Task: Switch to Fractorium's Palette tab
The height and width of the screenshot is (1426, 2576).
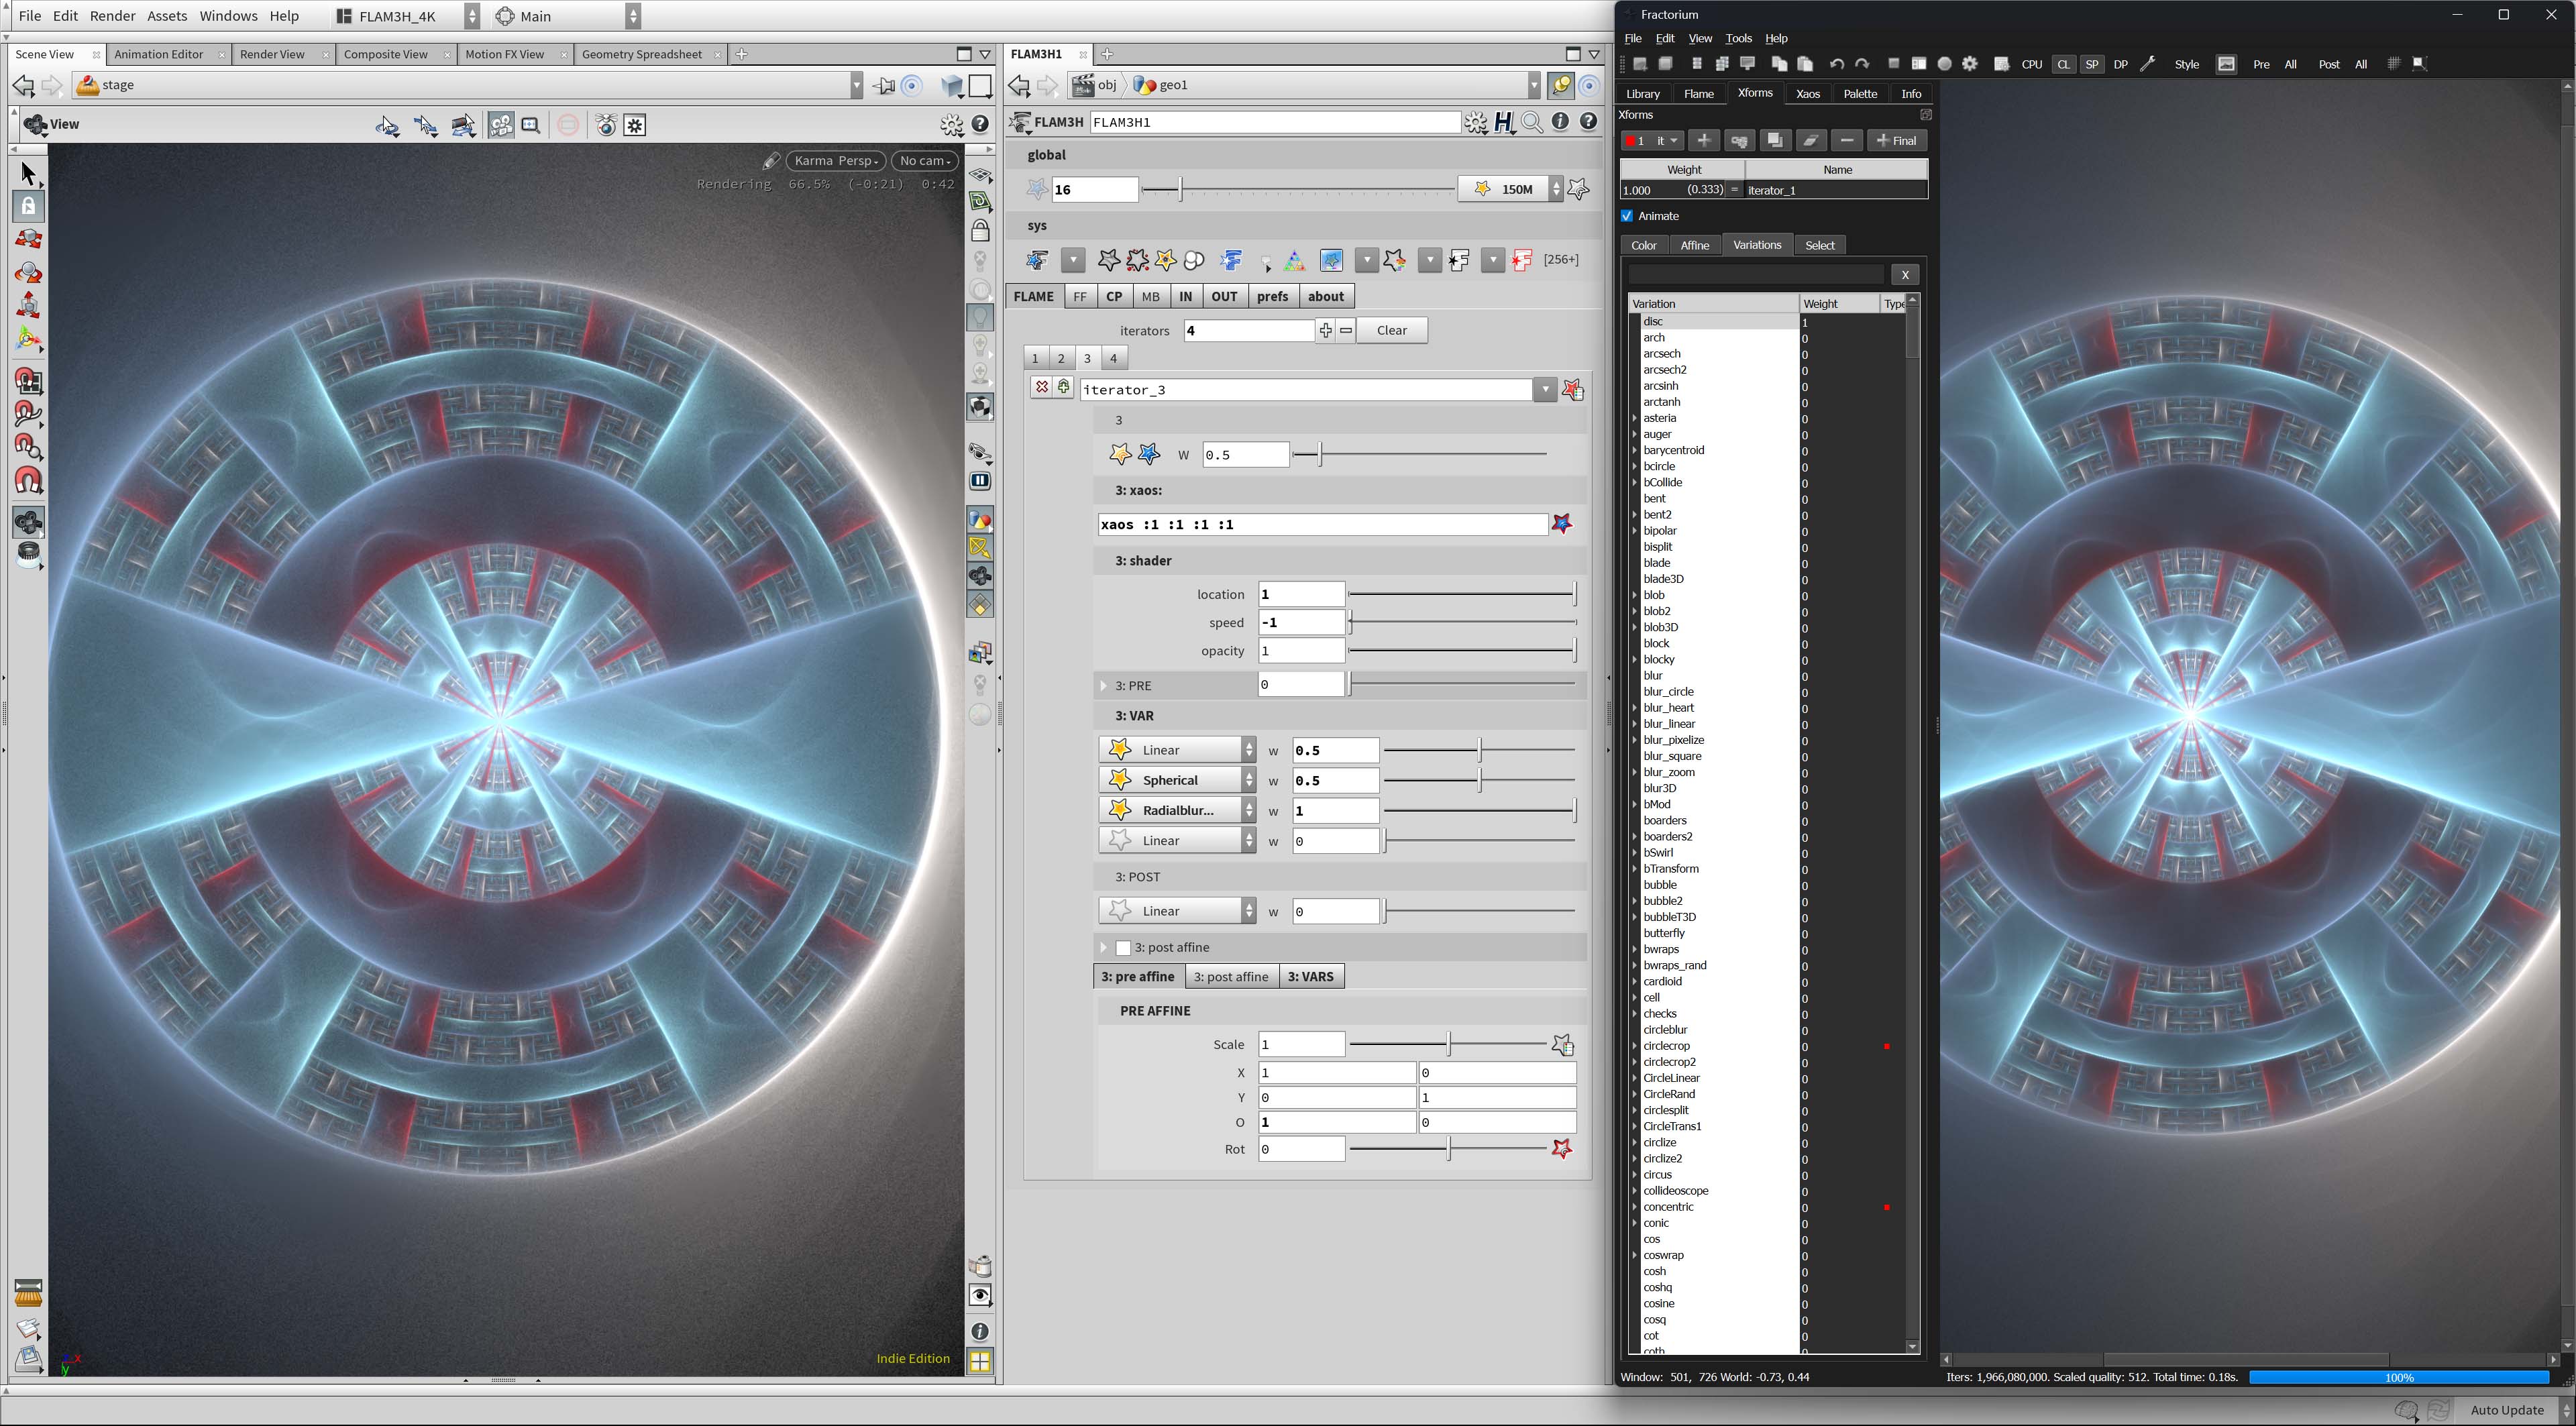Action: tap(1860, 93)
